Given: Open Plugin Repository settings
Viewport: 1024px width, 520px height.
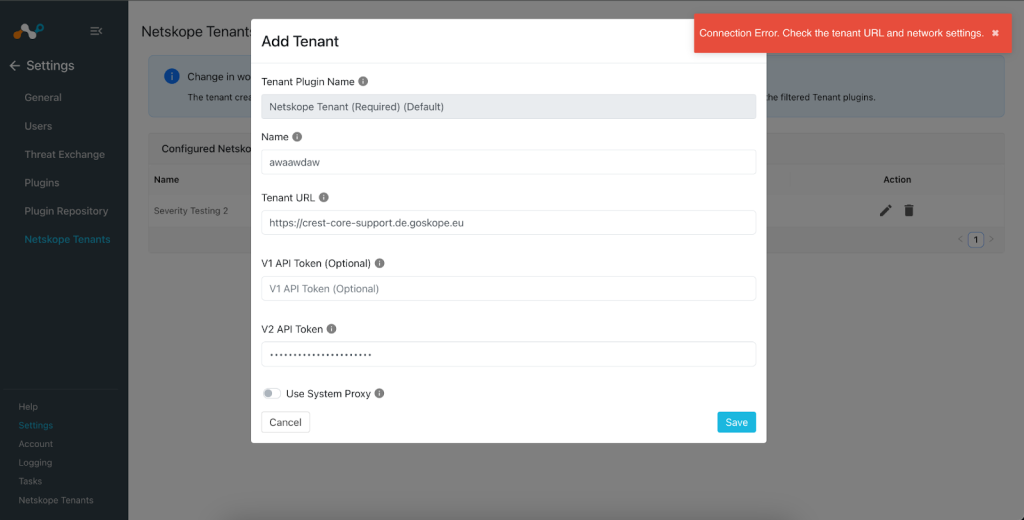Looking at the screenshot, I should point(66,211).
